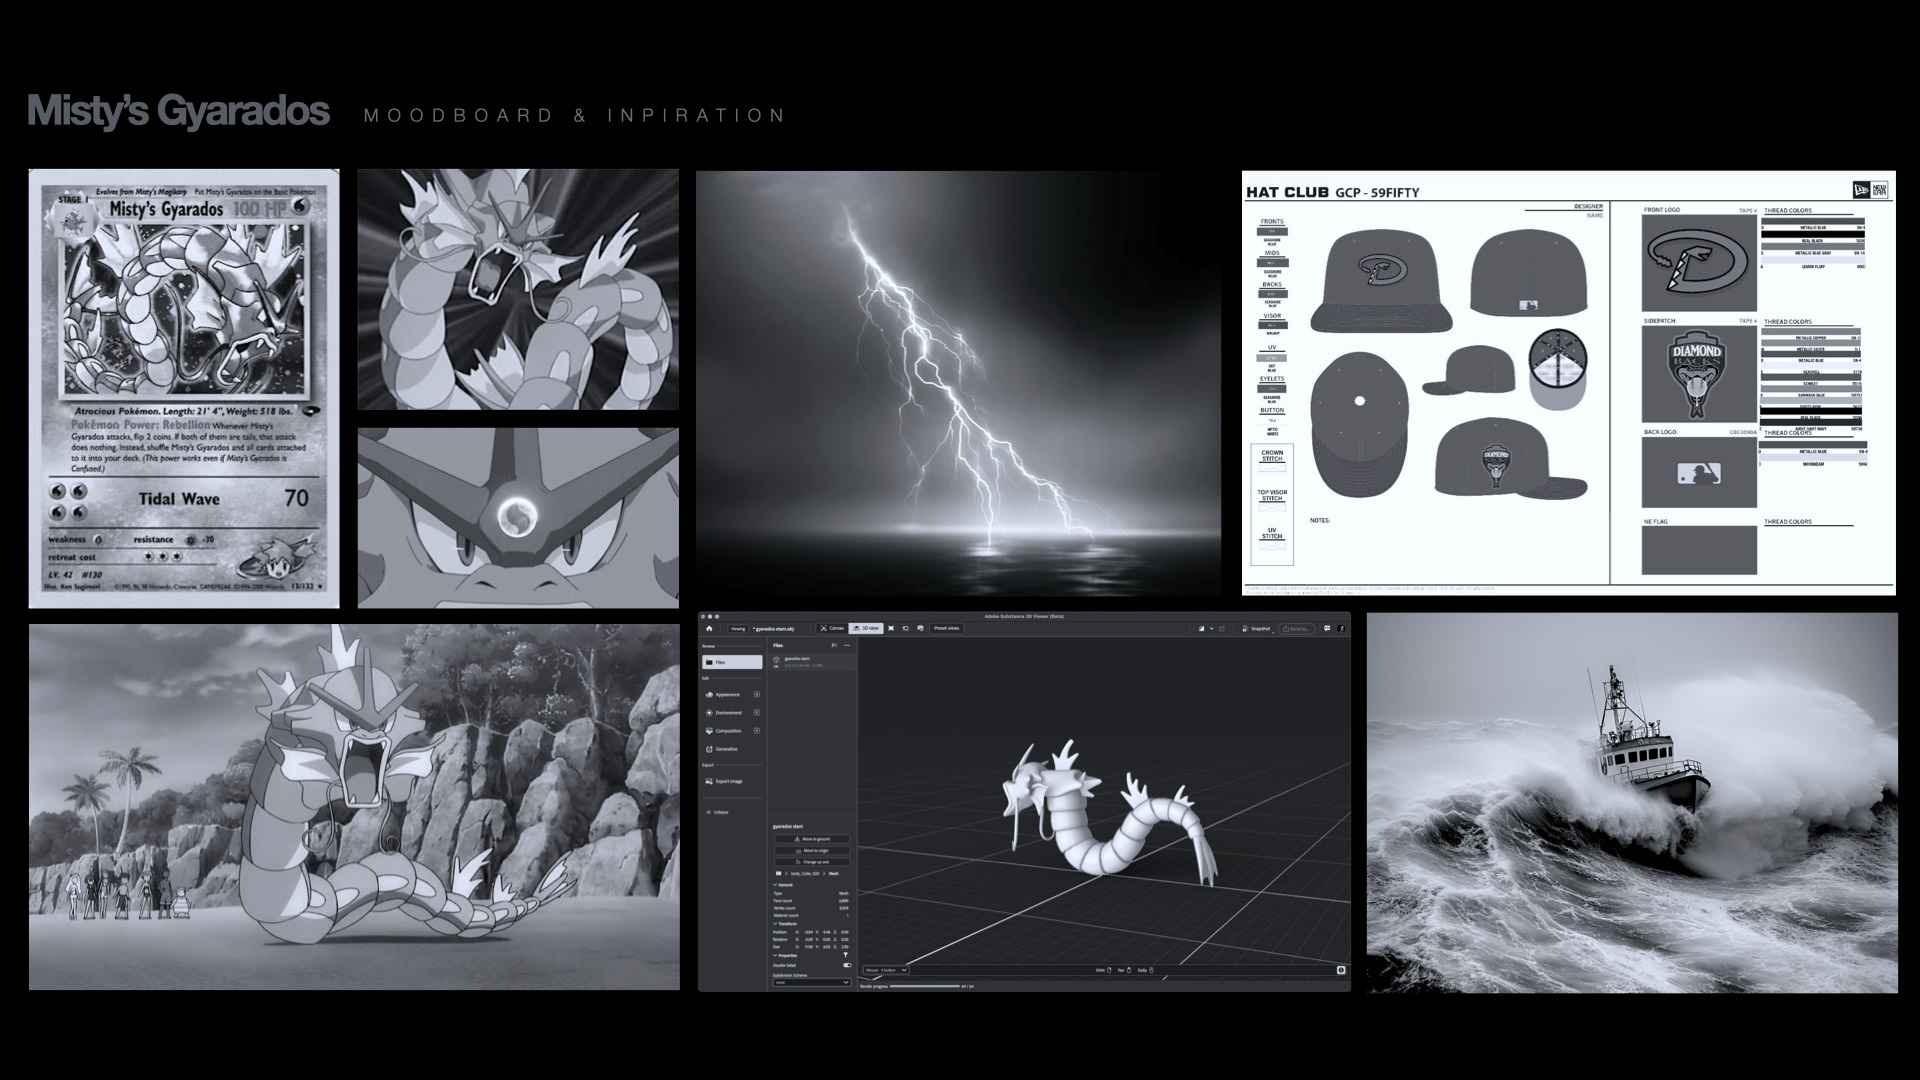The height and width of the screenshot is (1080, 1920).
Task: Toggle the Appearance panel side arrow
Action: 757,694
